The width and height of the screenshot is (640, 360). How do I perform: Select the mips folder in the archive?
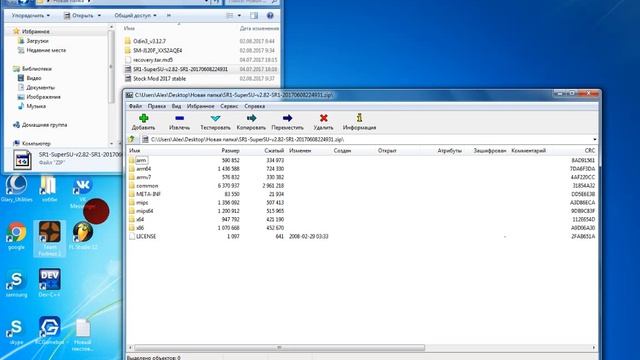click(x=142, y=203)
